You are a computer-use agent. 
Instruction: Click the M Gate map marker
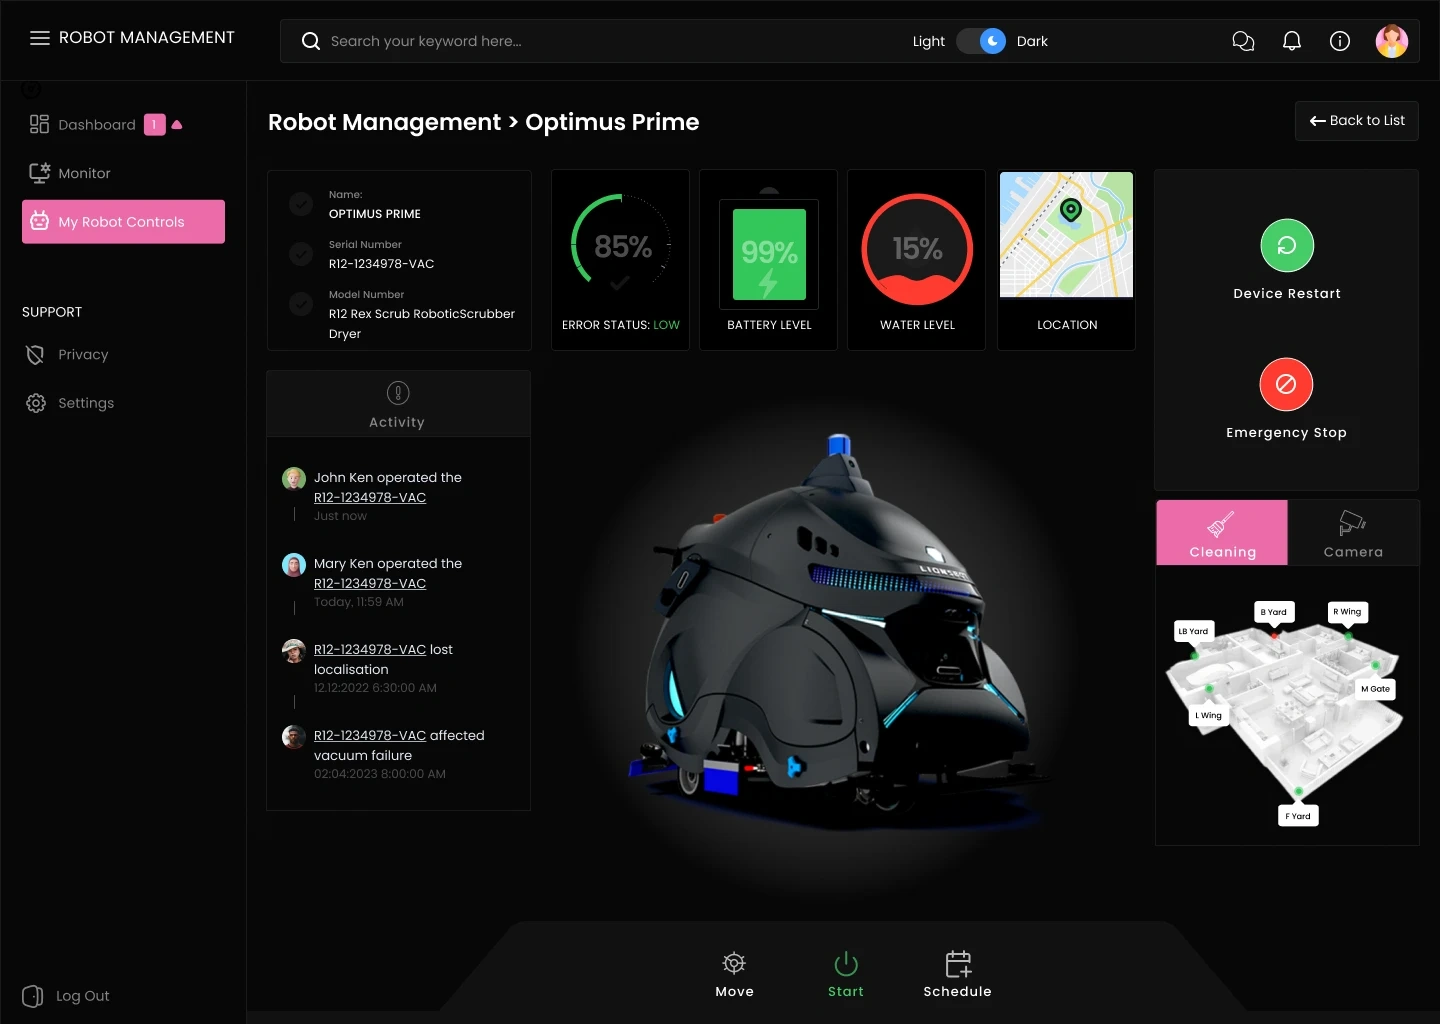[1375, 689]
